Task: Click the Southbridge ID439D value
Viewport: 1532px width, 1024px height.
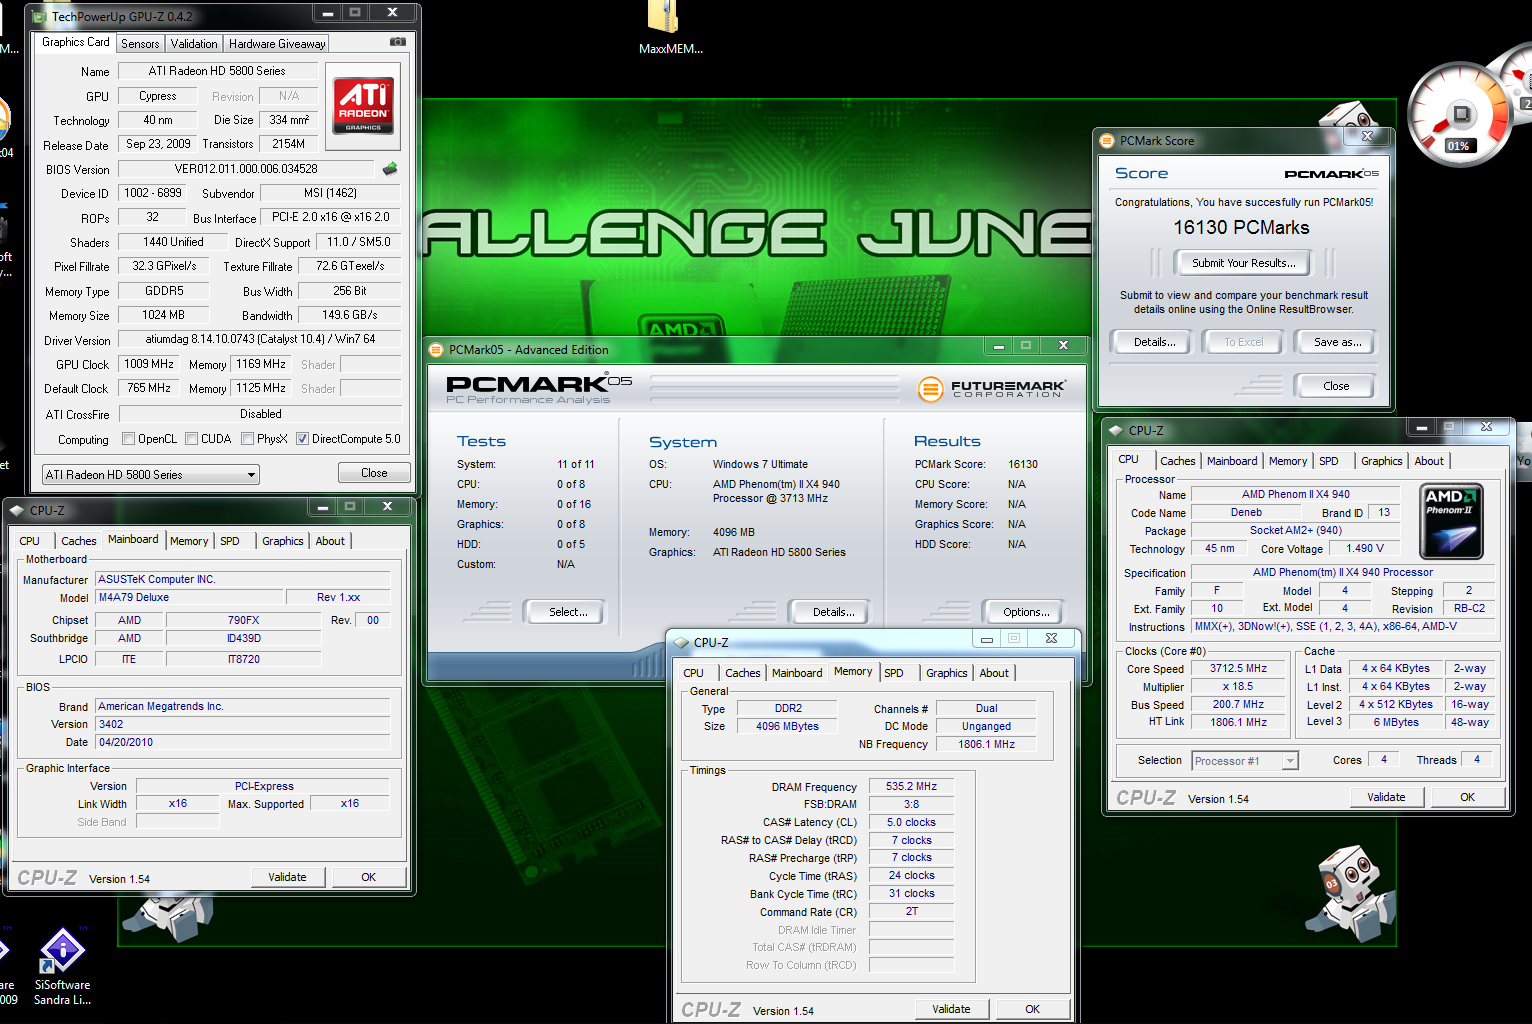Action: point(243,638)
